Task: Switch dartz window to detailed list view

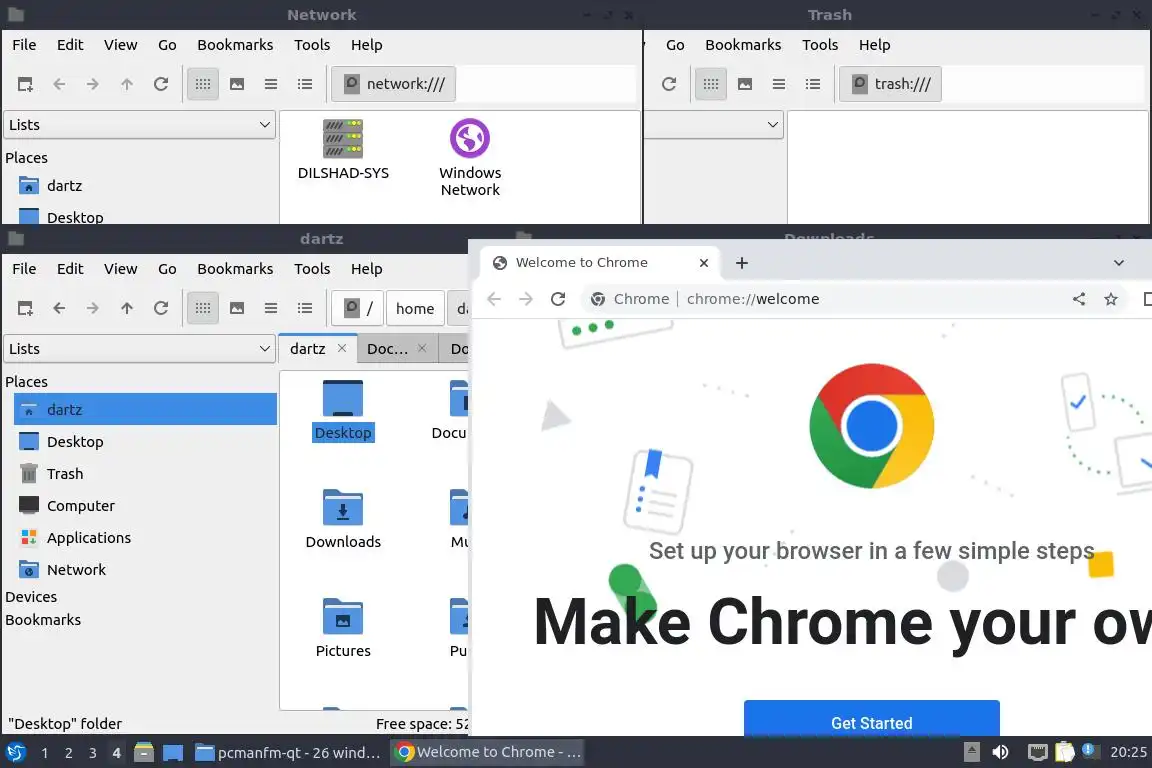Action: (x=305, y=308)
